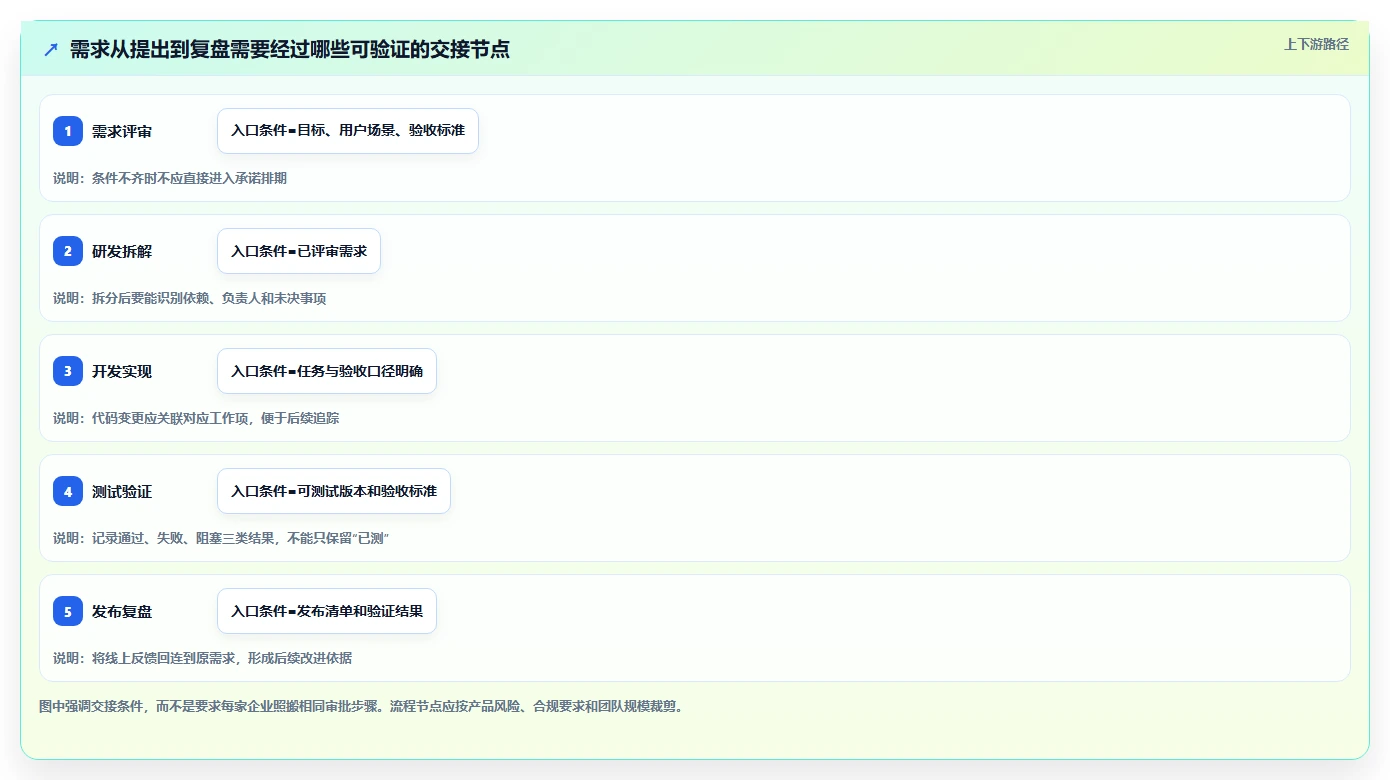Click the step 2 number badge
This screenshot has height=780, width=1390.
[68, 251]
